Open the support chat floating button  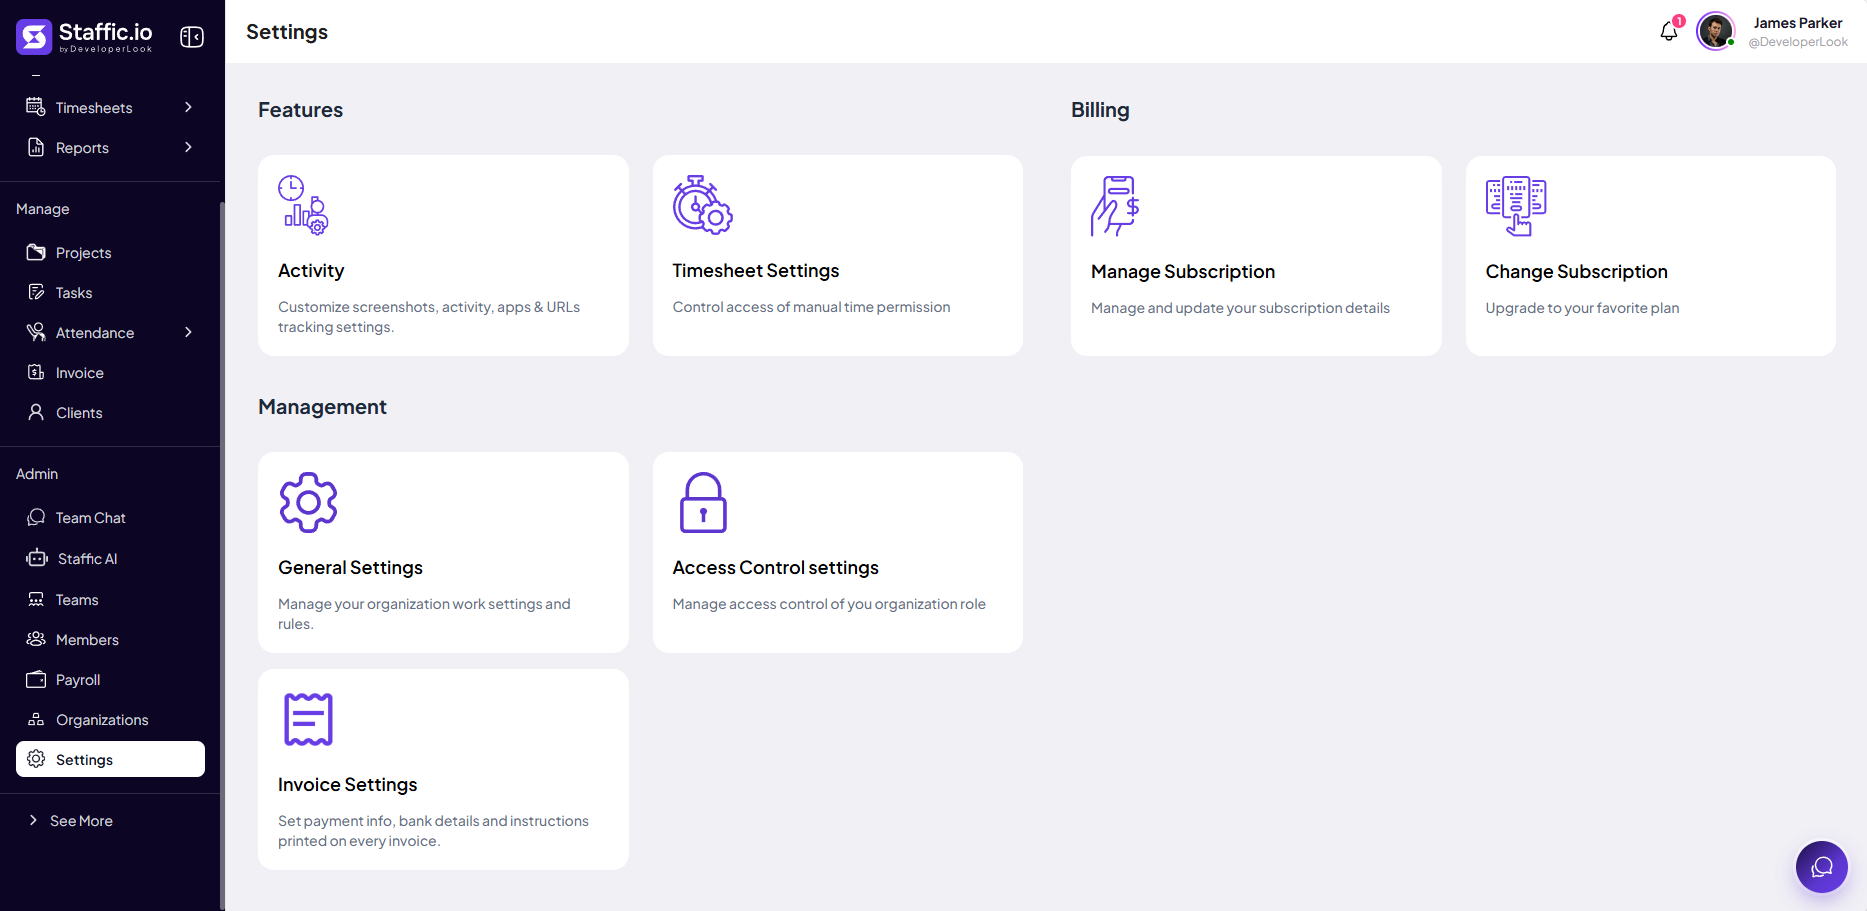point(1822,867)
